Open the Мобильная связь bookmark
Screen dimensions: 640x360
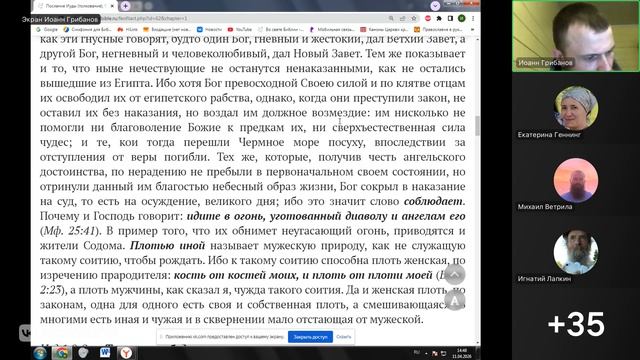tap(332, 29)
